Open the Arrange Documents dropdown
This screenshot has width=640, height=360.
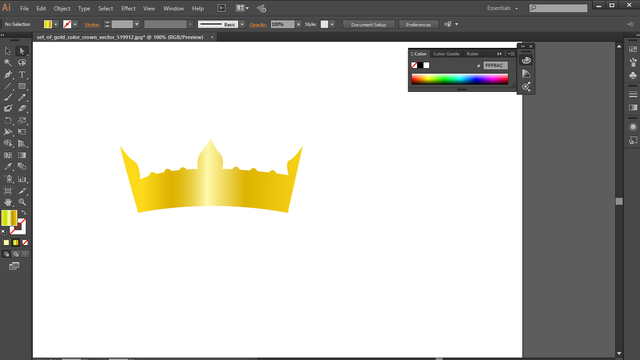pyautogui.click(x=241, y=8)
